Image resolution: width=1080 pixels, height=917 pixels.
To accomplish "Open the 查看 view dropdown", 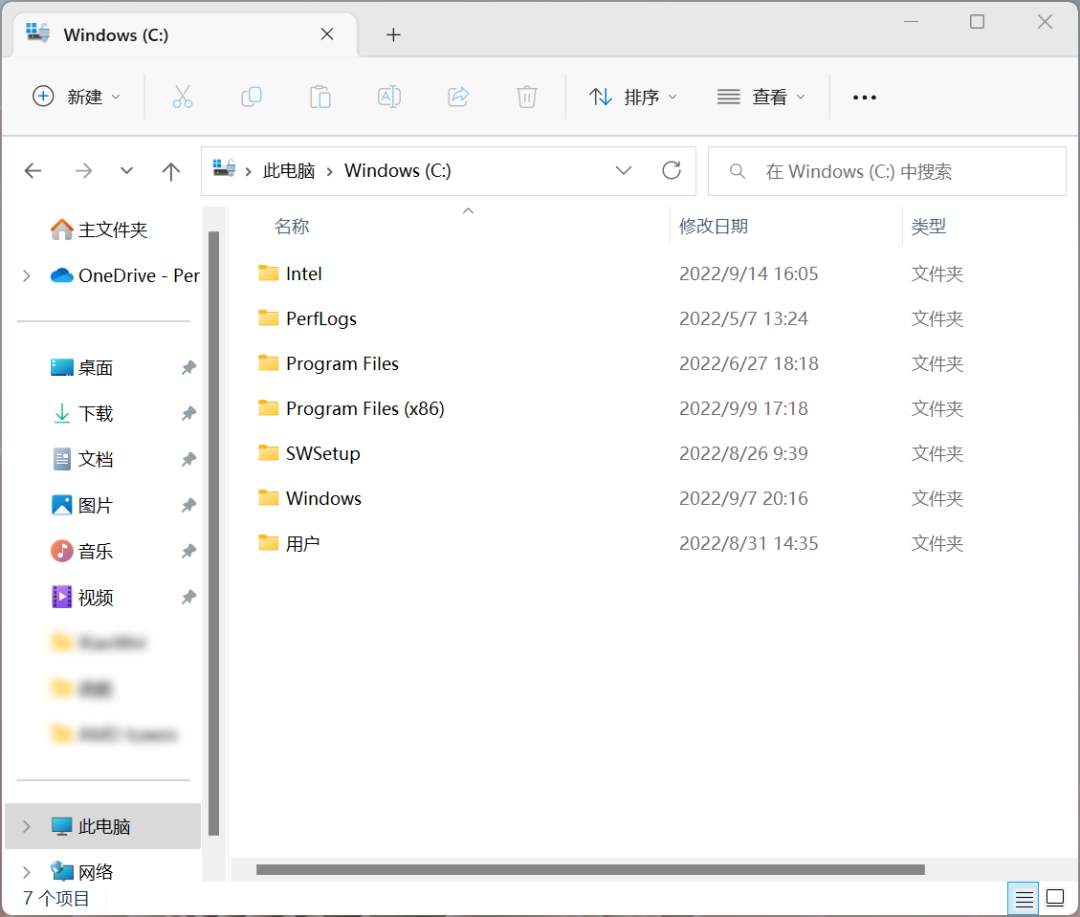I will click(761, 97).
